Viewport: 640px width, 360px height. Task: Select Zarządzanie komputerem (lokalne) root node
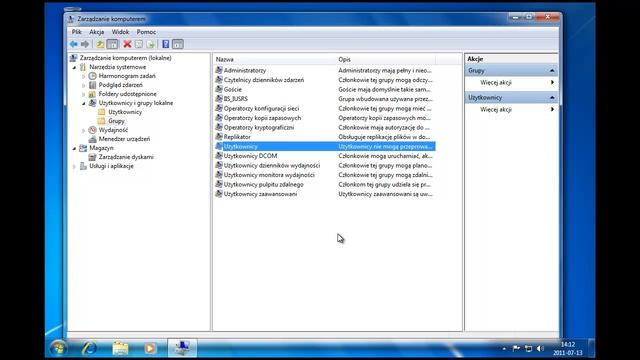pos(125,58)
